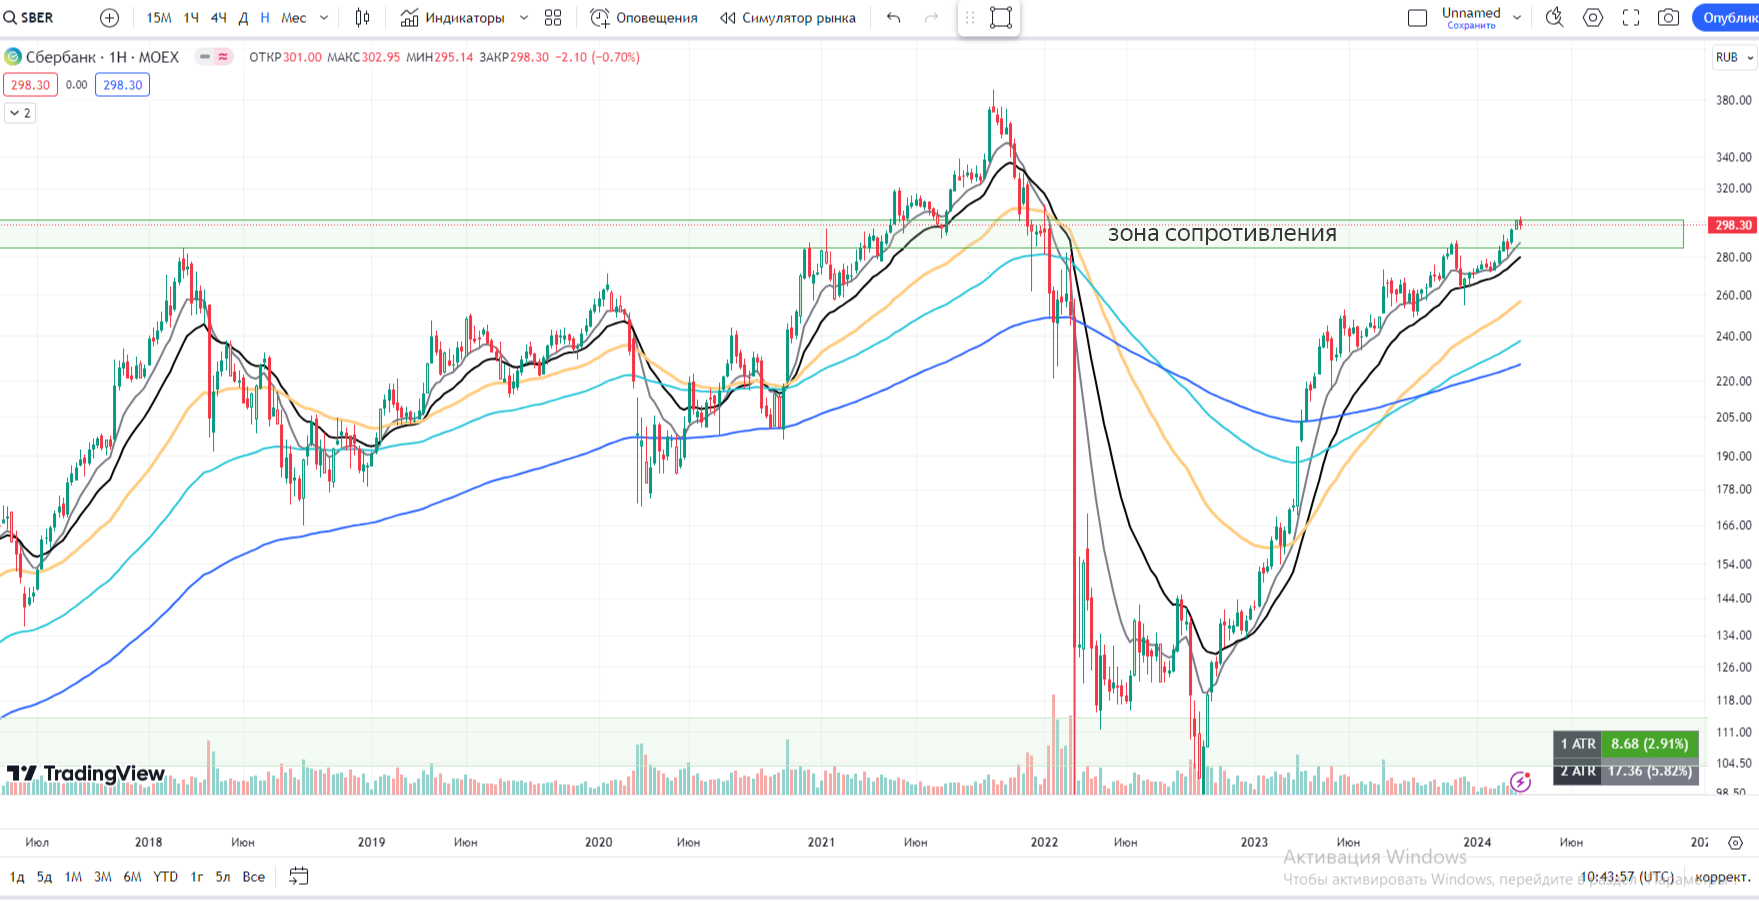This screenshot has height=901, width=1759.
Task: Click the 2 ATR 17.36 (5.82%) label
Action: (x=1626, y=771)
